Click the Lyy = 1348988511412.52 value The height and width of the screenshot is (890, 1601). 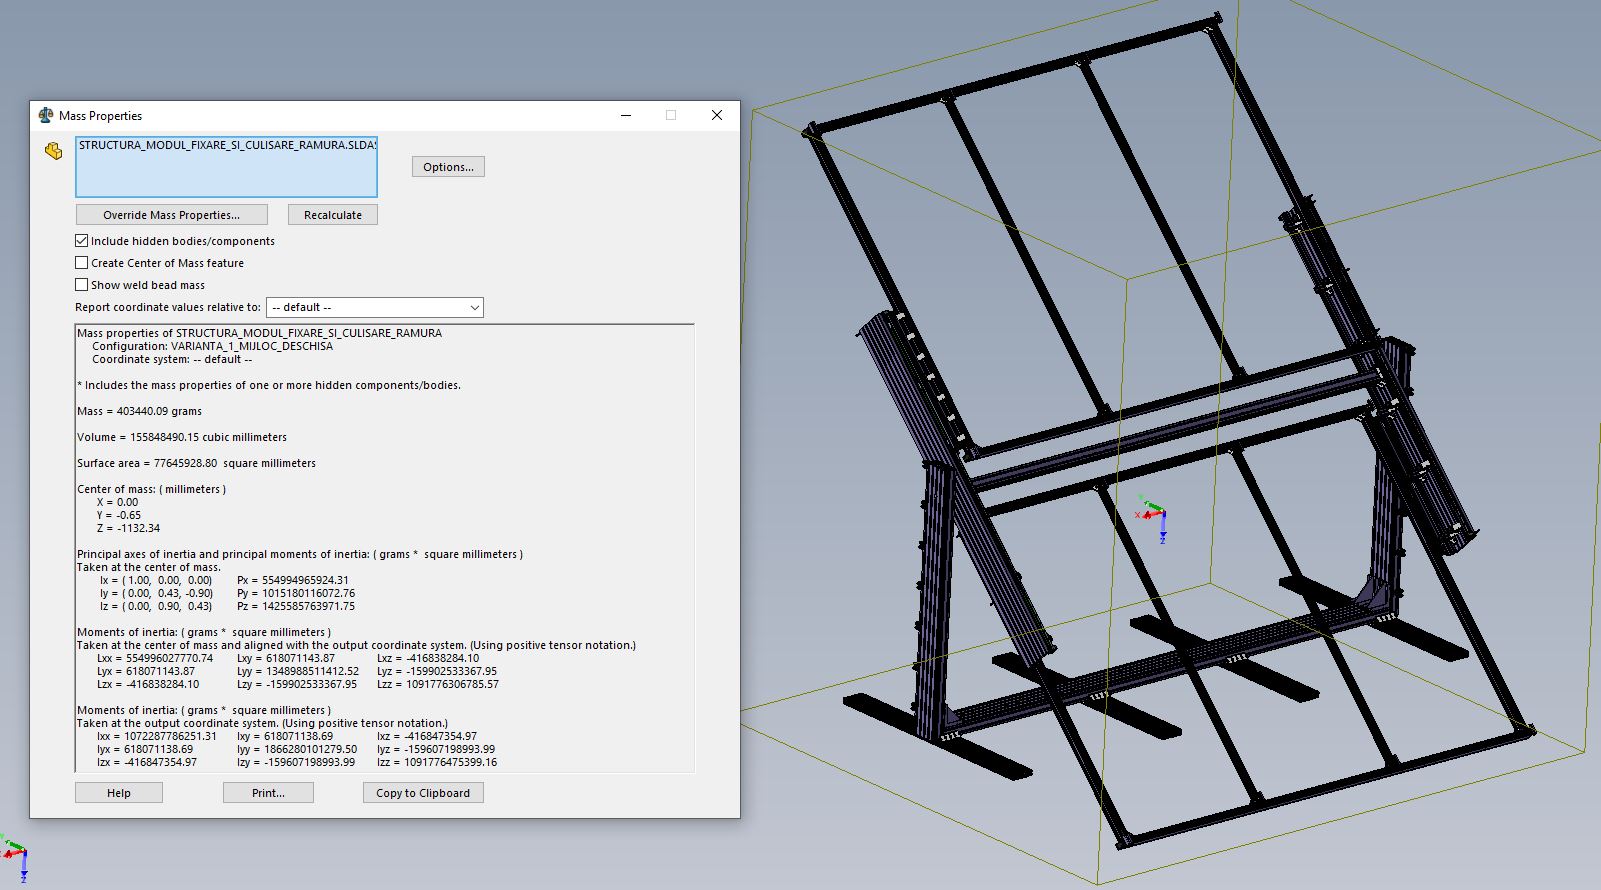(x=298, y=671)
